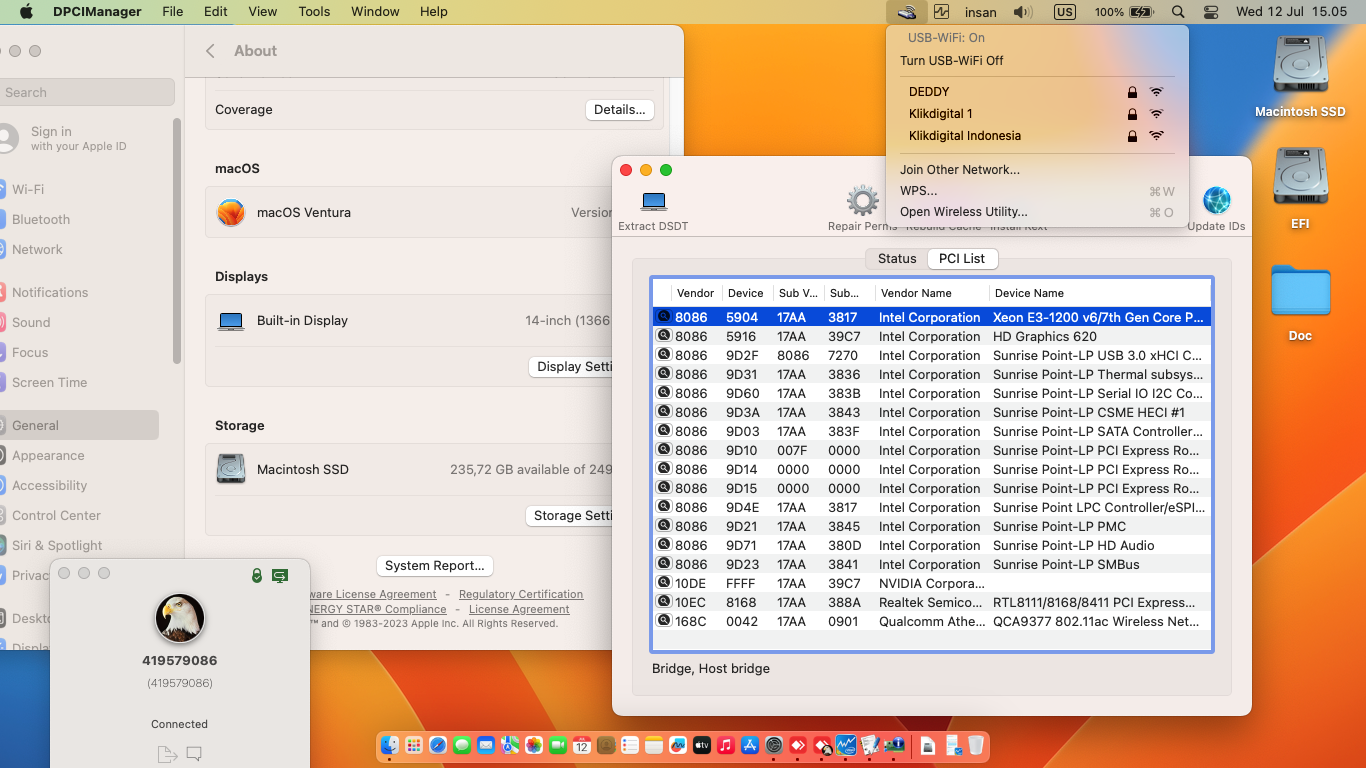
Task: Choose Open Wireless Utility from the menu
Action: (964, 211)
